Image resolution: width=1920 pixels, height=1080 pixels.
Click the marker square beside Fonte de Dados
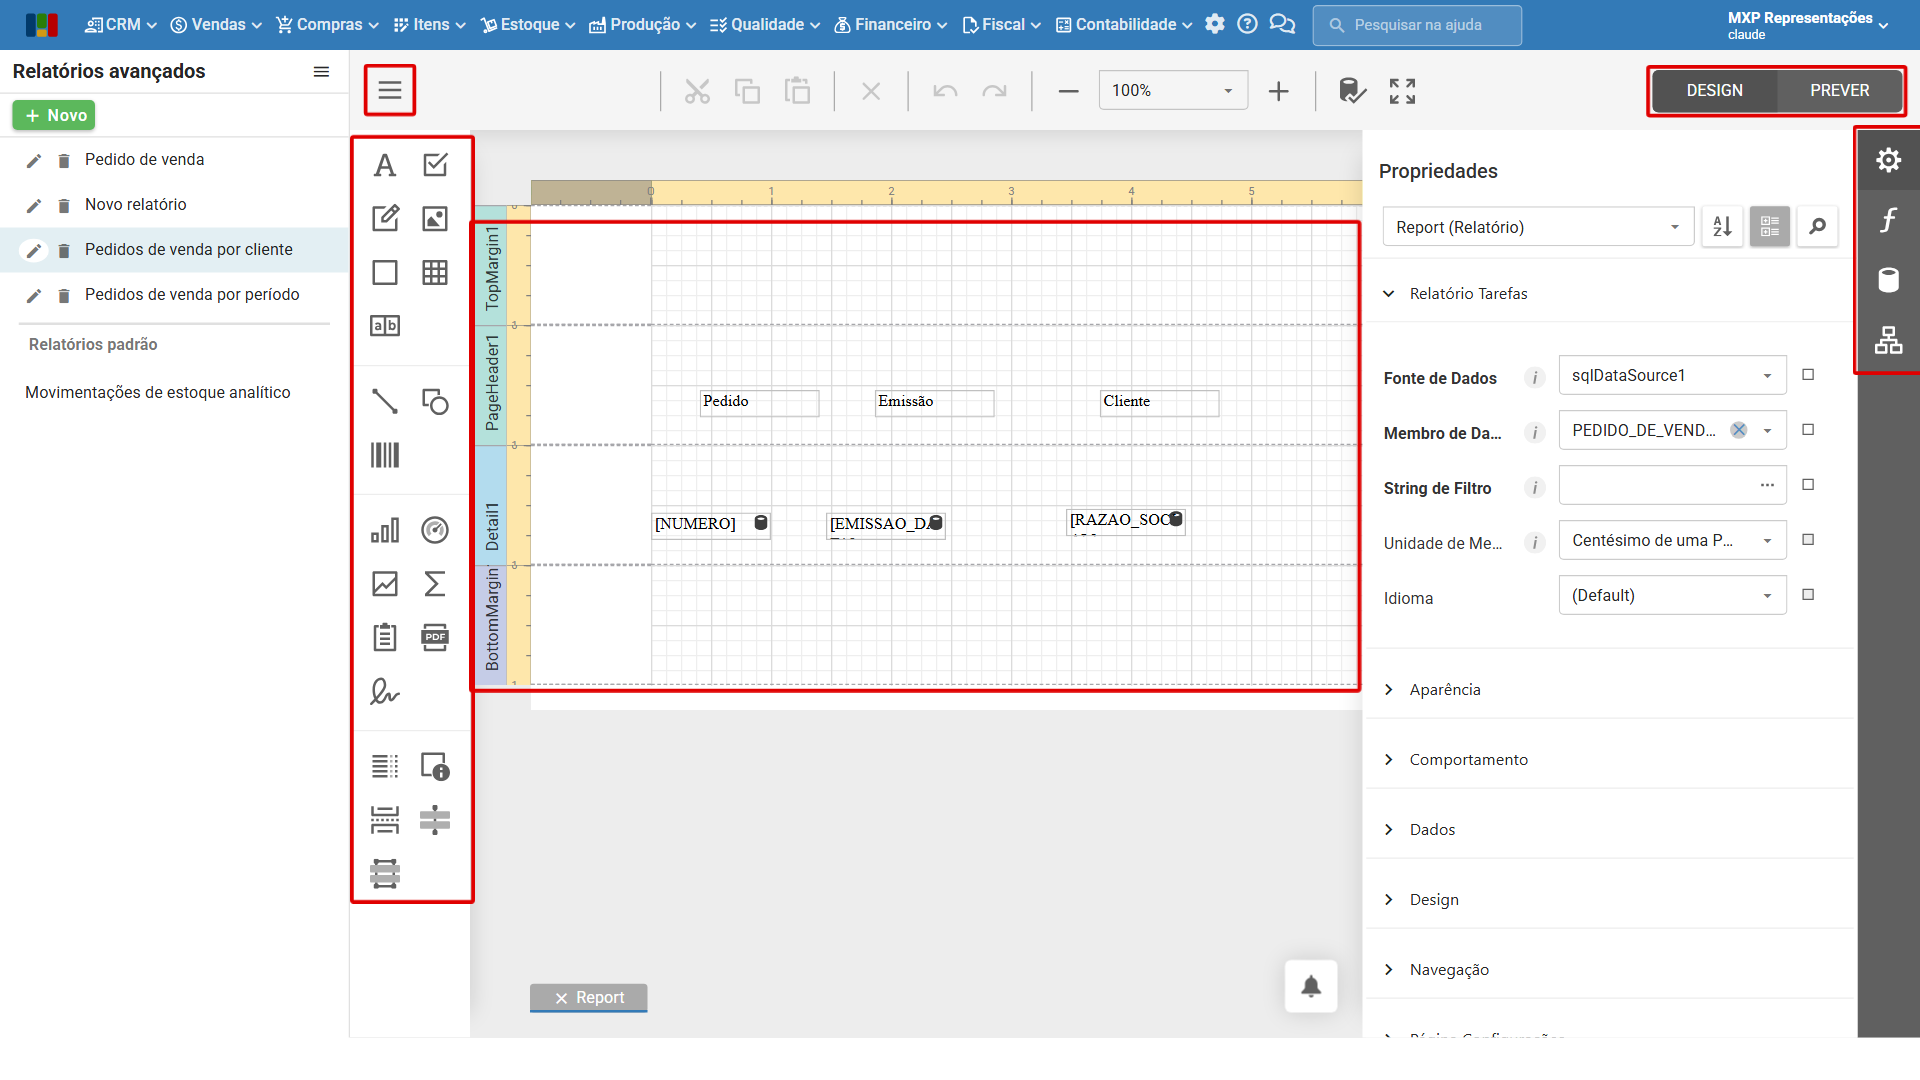pos(1808,375)
